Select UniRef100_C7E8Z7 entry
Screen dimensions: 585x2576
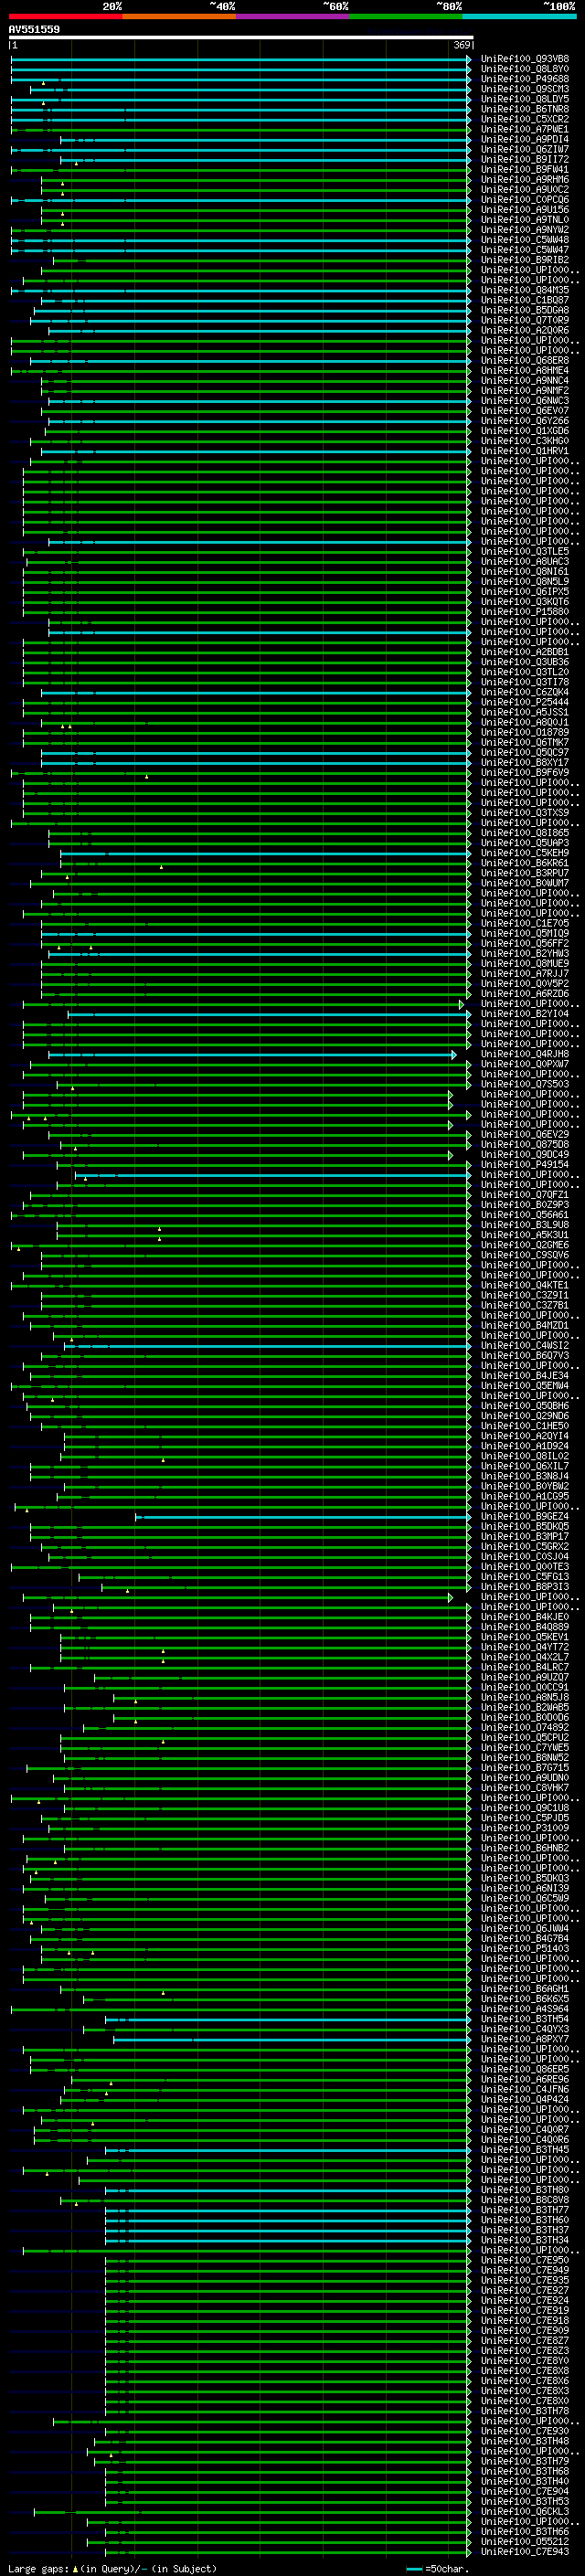coord(525,2341)
